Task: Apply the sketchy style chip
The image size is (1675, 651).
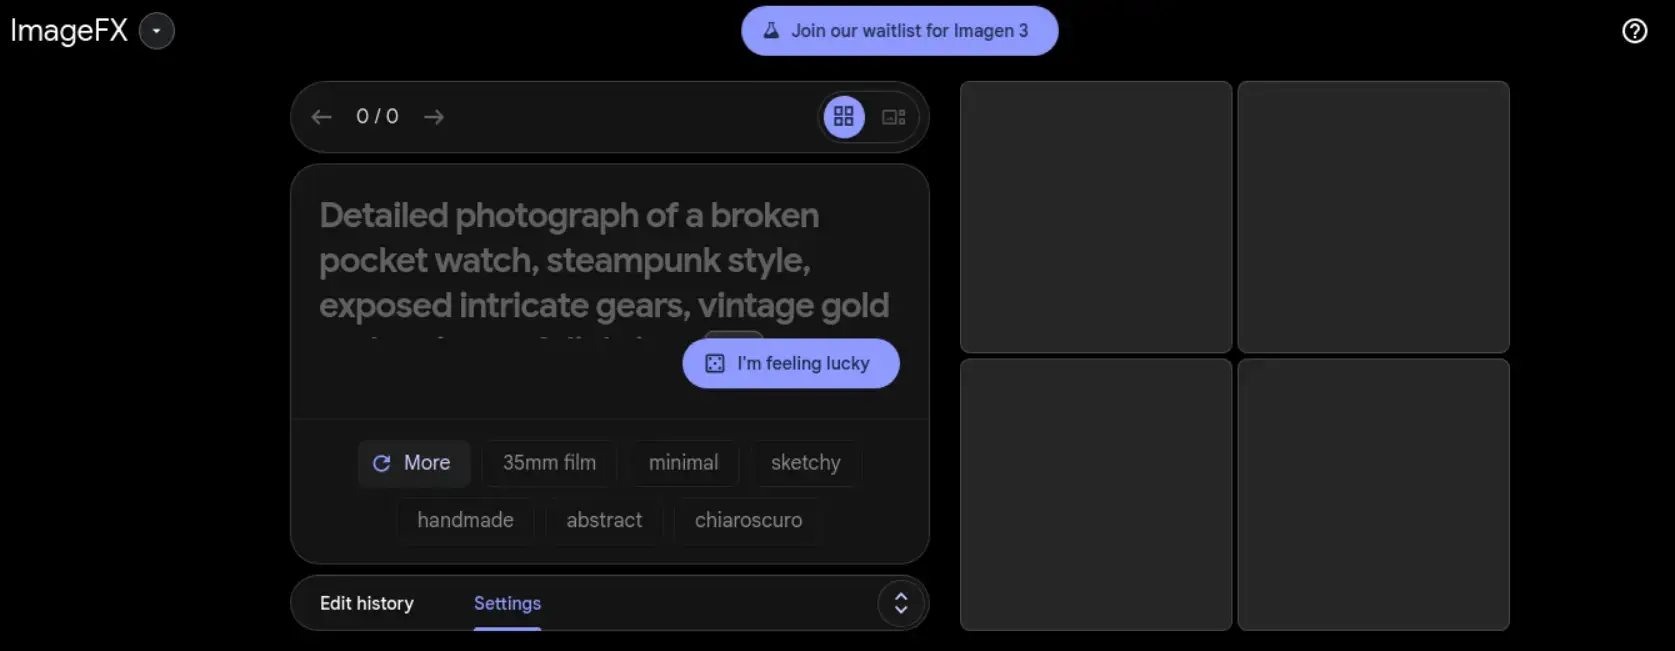Action: [805, 463]
